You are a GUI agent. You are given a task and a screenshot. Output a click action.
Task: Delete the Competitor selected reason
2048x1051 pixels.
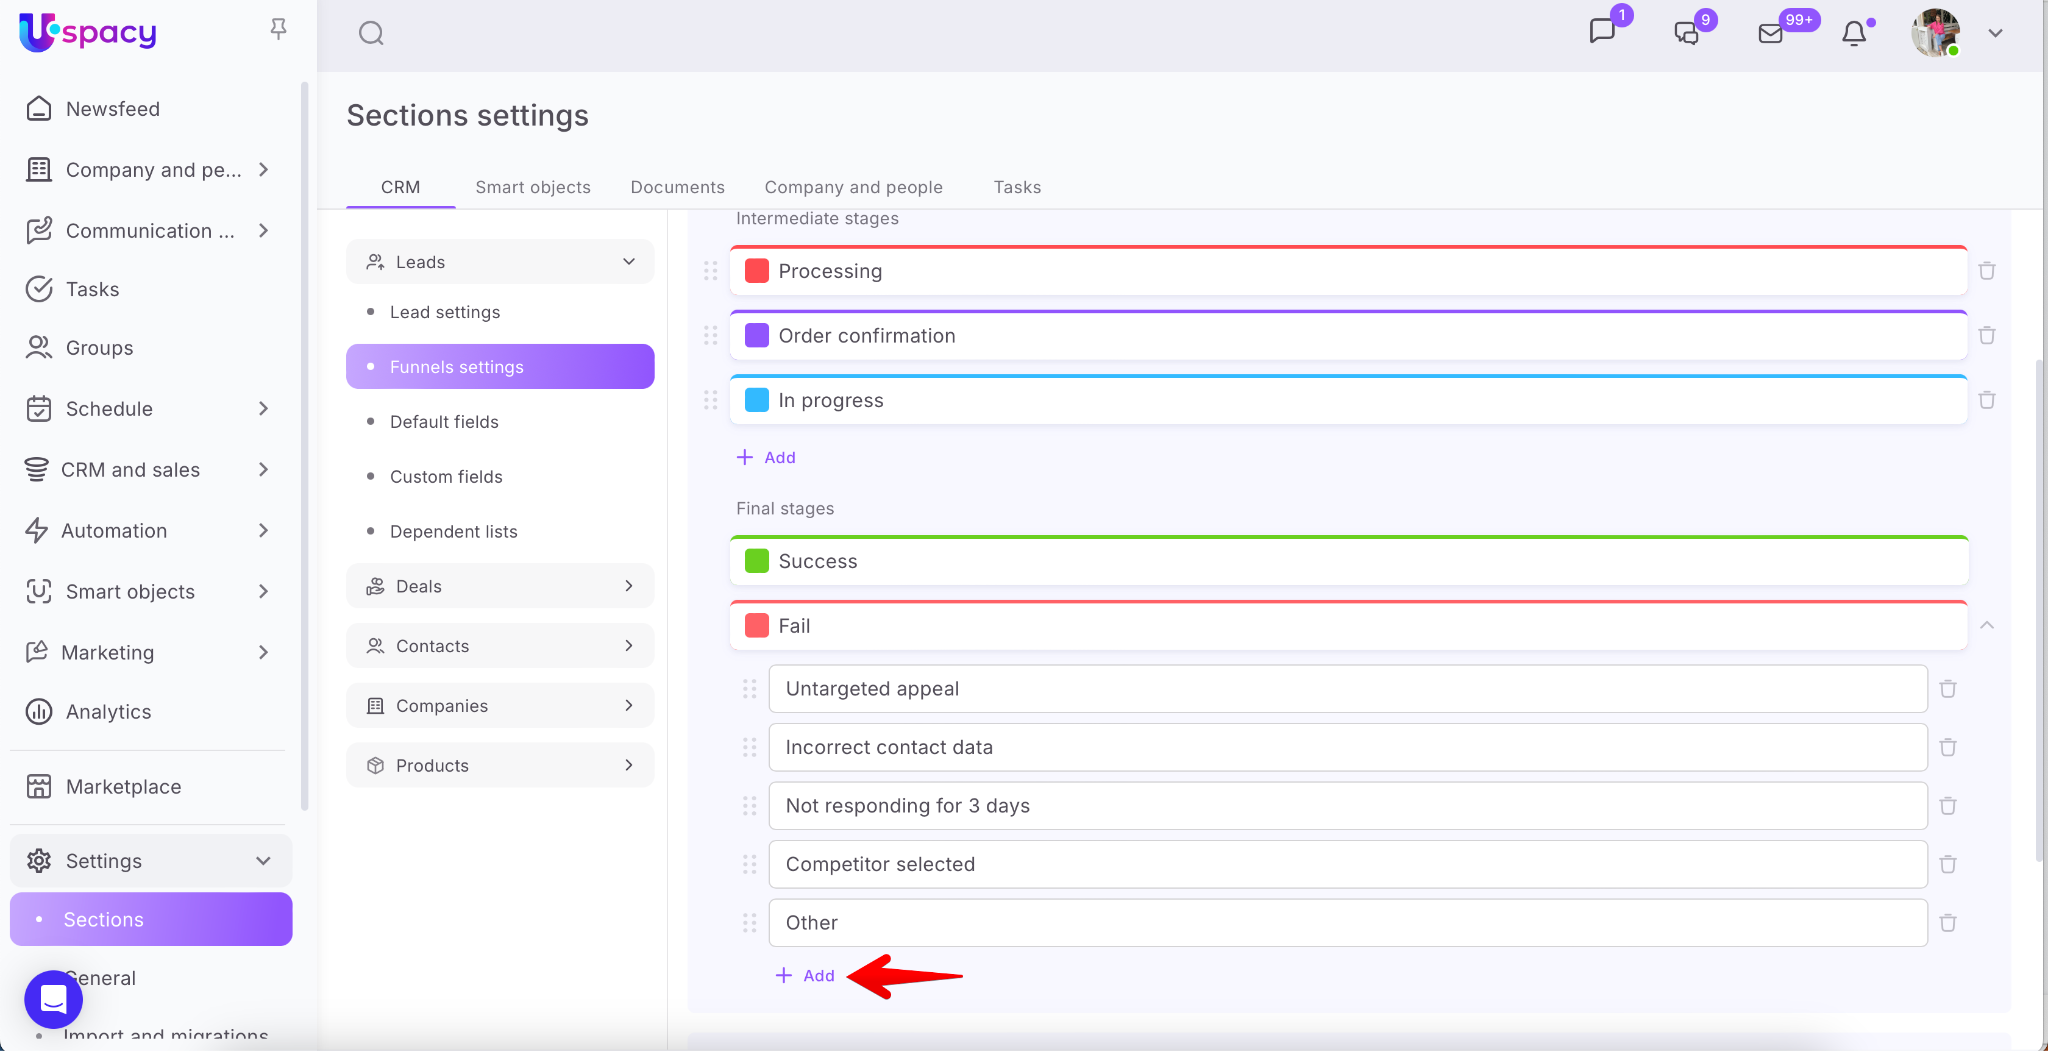1948,864
